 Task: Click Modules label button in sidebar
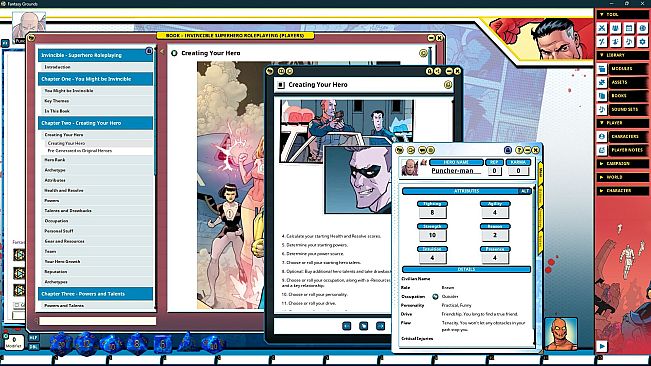pyautogui.click(x=629, y=69)
